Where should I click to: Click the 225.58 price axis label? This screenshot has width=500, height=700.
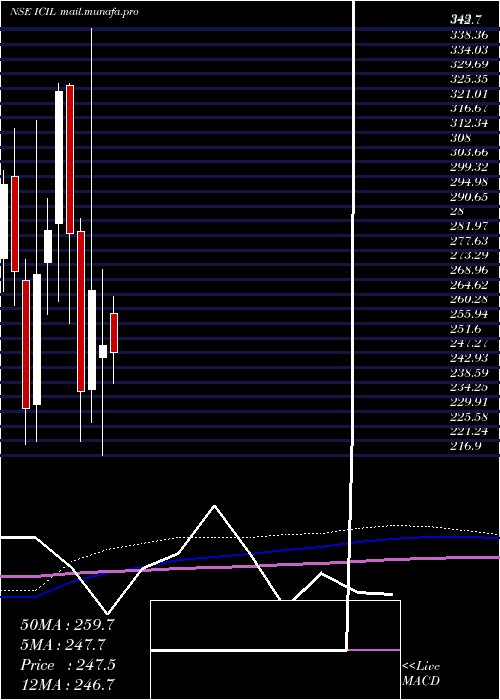[x=469, y=417]
